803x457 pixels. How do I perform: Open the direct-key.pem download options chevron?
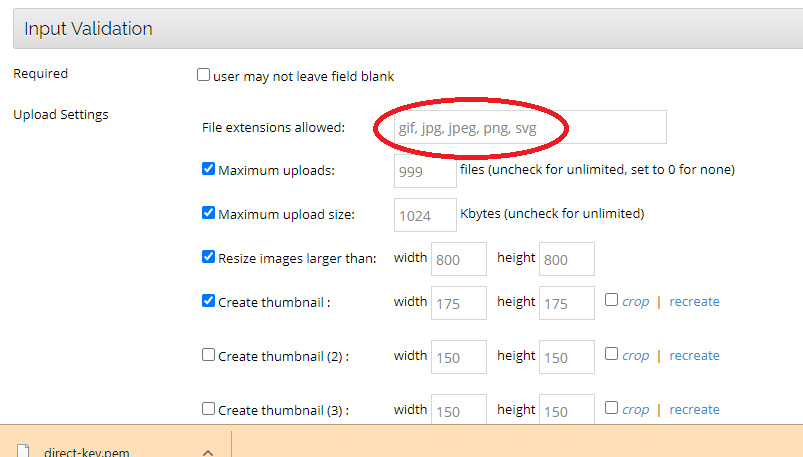[208, 452]
